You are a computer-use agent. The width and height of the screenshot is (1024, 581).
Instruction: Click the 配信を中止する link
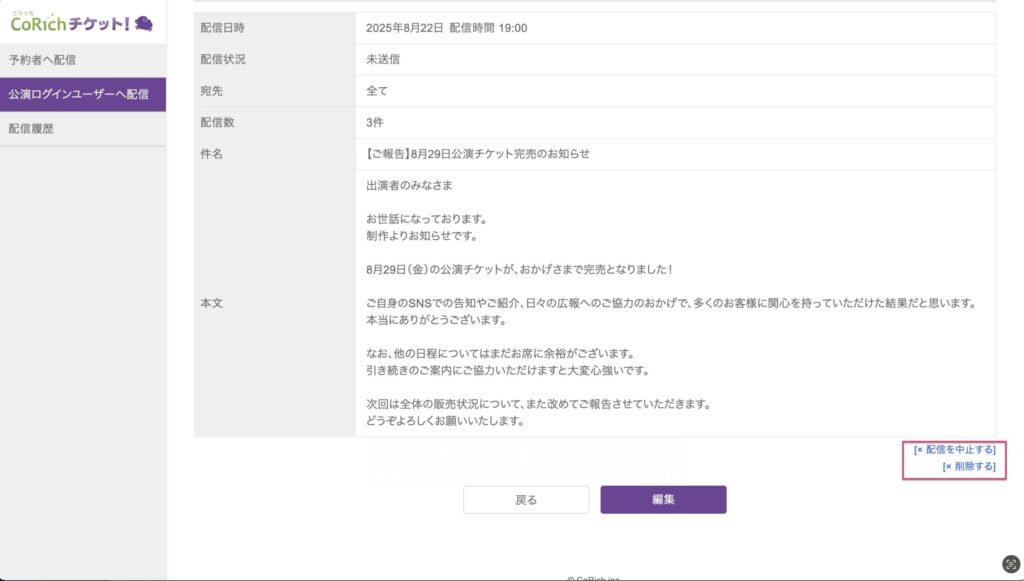coord(955,450)
